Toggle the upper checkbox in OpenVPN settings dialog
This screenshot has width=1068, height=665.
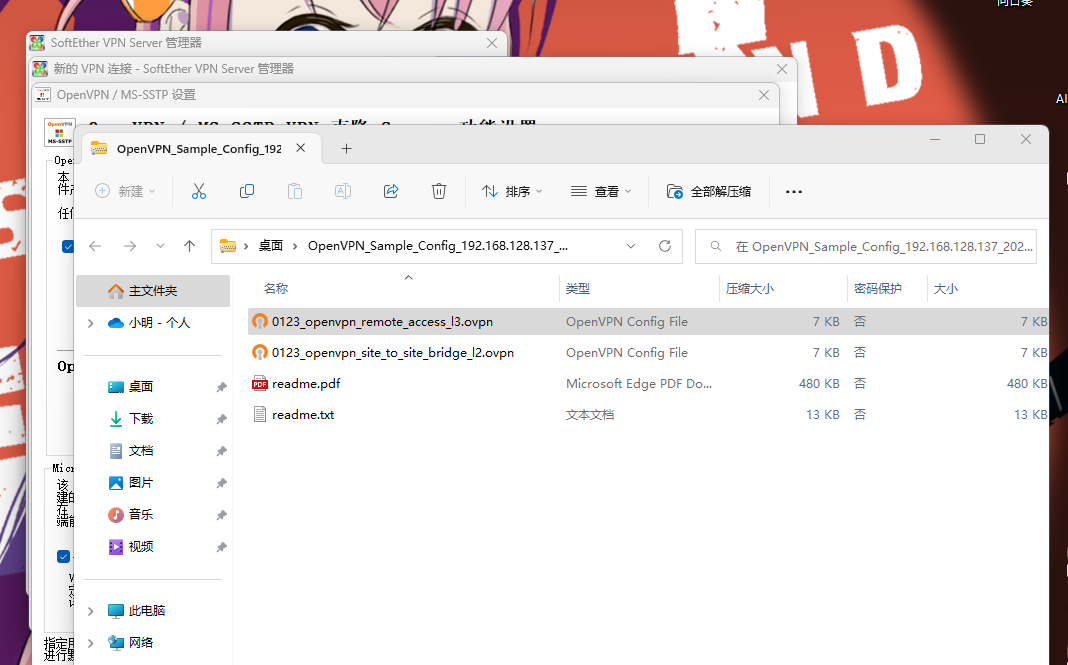click(x=67, y=247)
